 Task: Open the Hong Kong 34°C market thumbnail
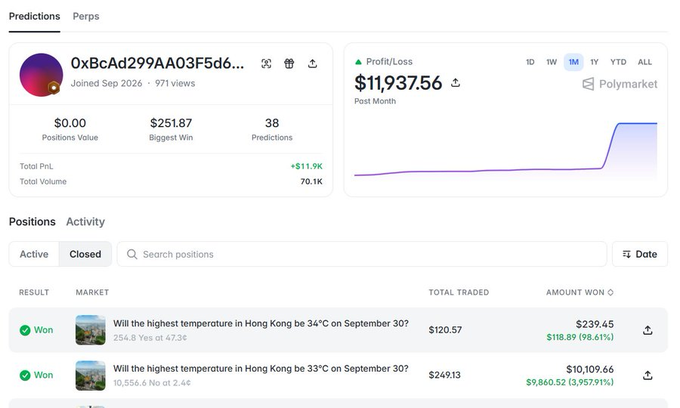pyautogui.click(x=90, y=330)
